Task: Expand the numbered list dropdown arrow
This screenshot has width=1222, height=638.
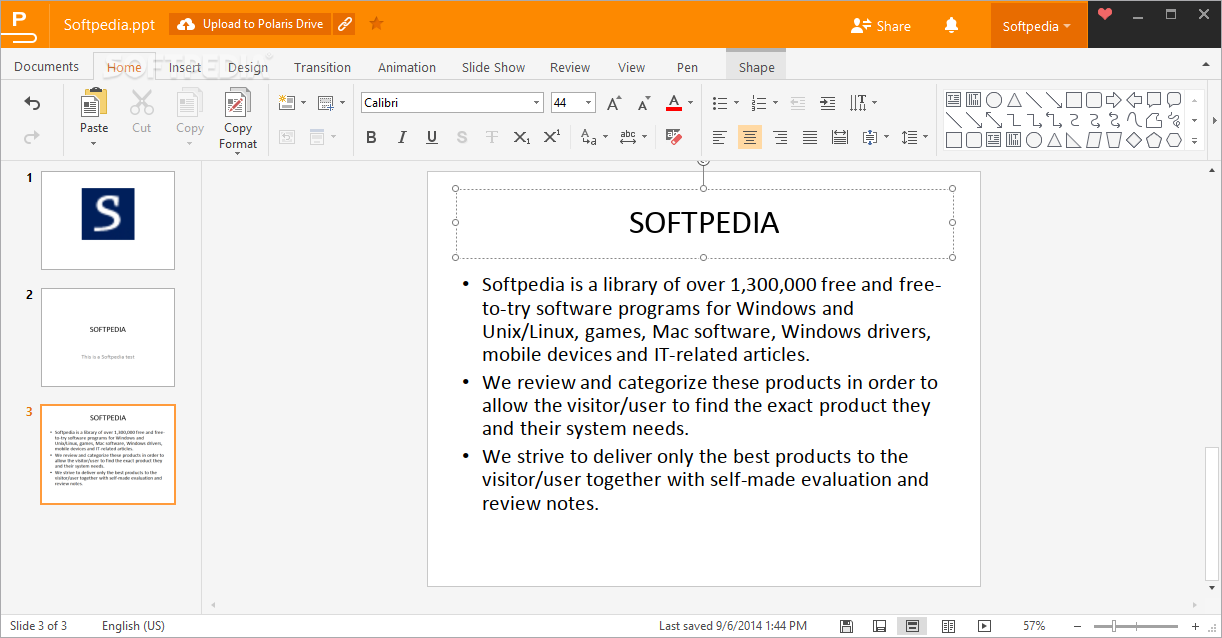Action: coord(775,103)
